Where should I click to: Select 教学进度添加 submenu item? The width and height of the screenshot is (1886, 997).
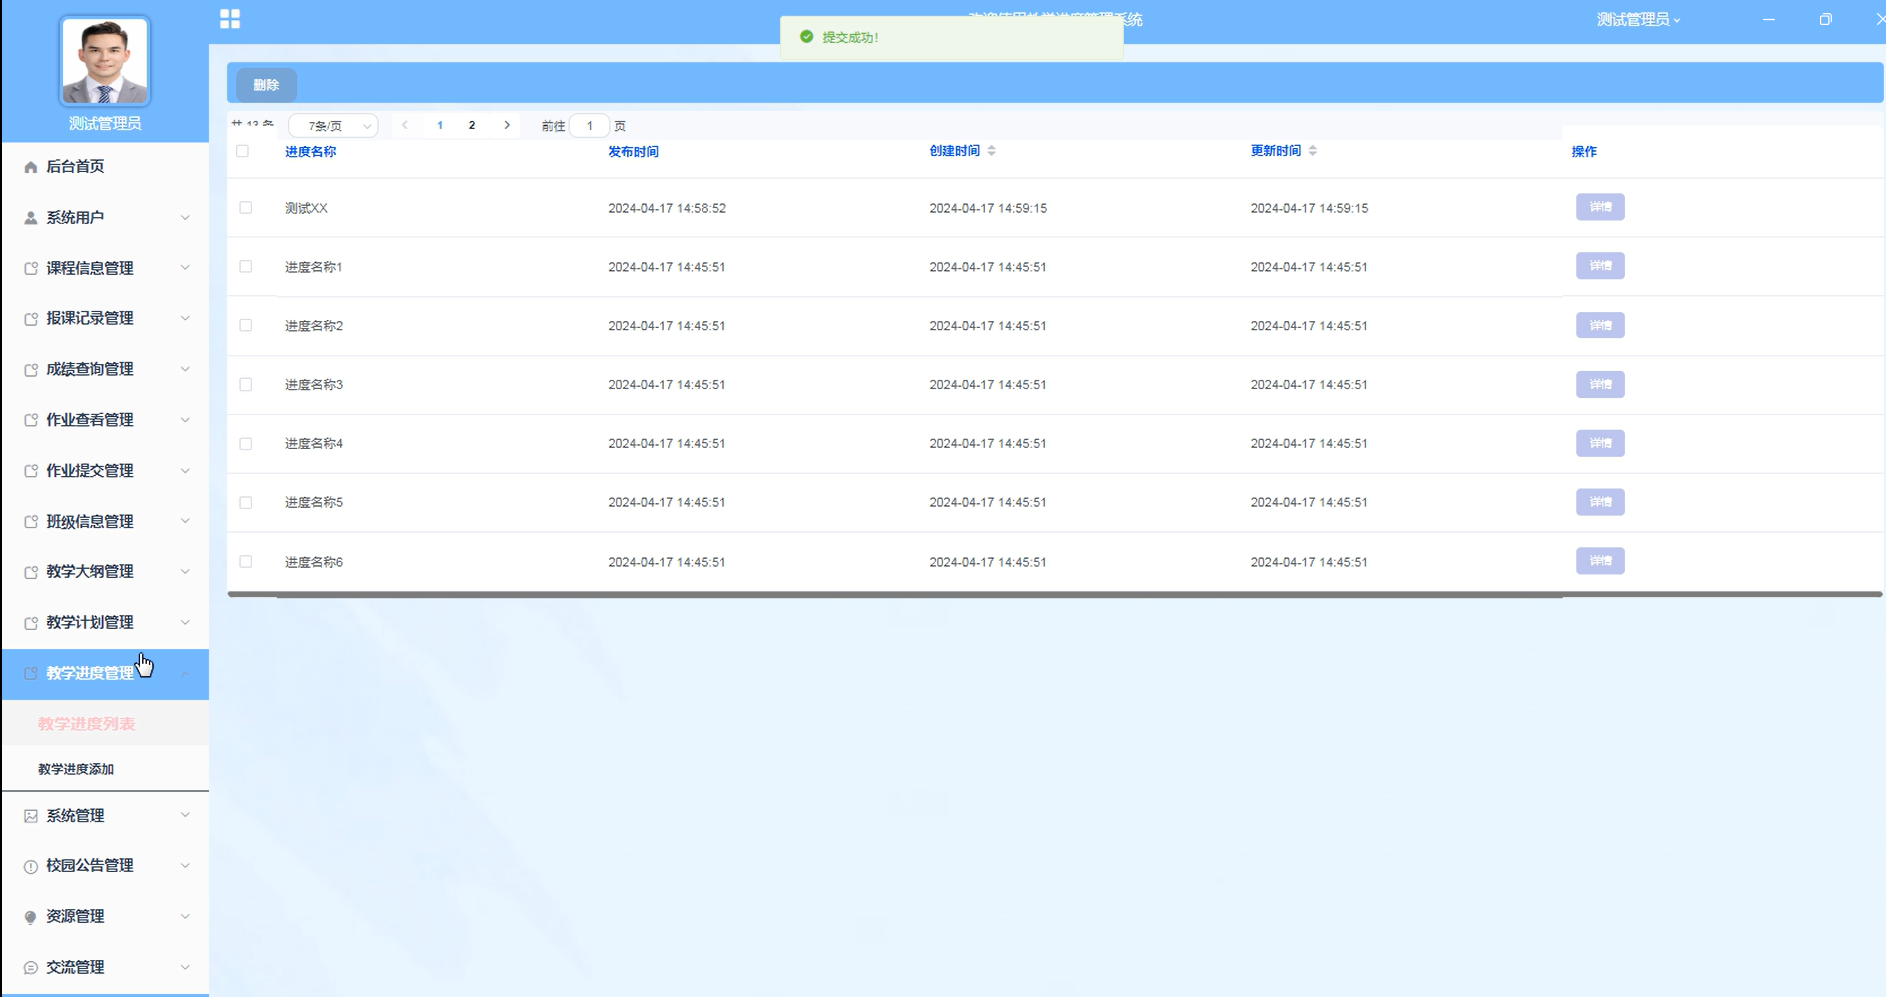[105, 769]
